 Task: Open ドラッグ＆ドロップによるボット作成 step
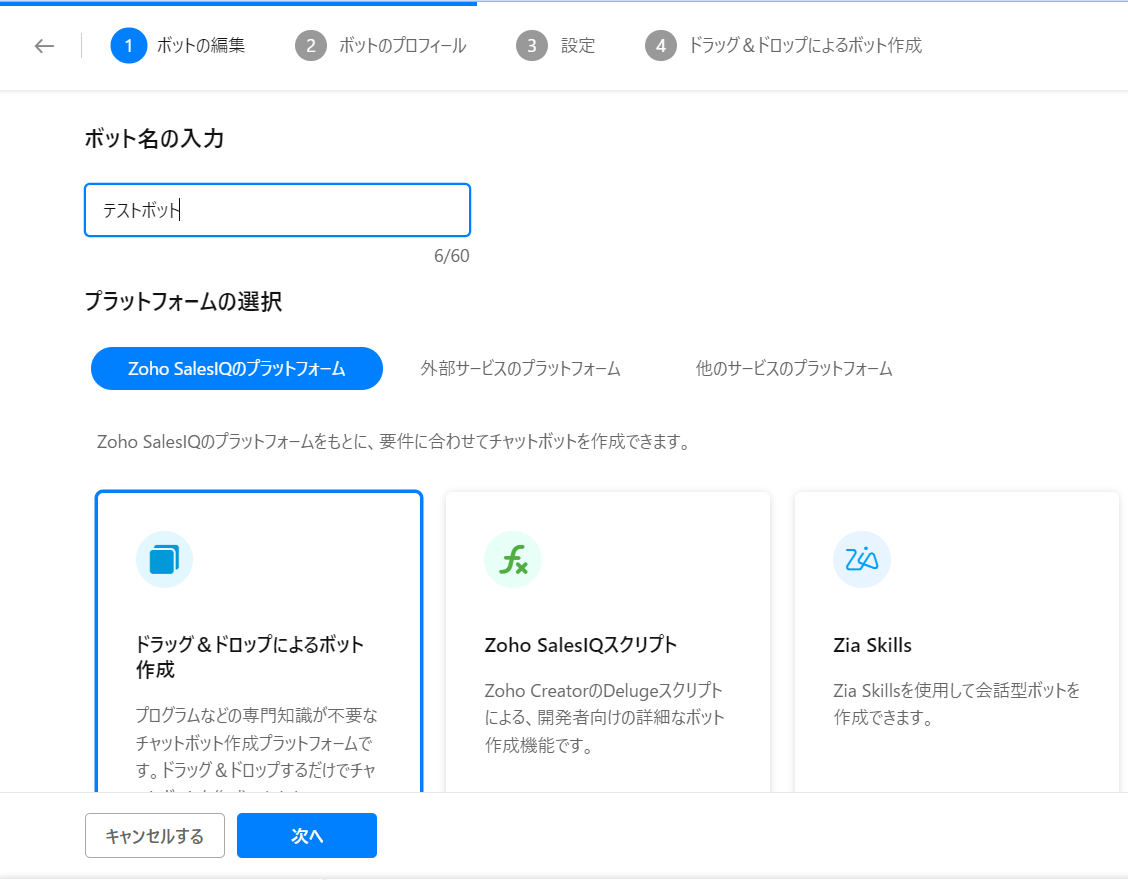pyautogui.click(x=805, y=45)
